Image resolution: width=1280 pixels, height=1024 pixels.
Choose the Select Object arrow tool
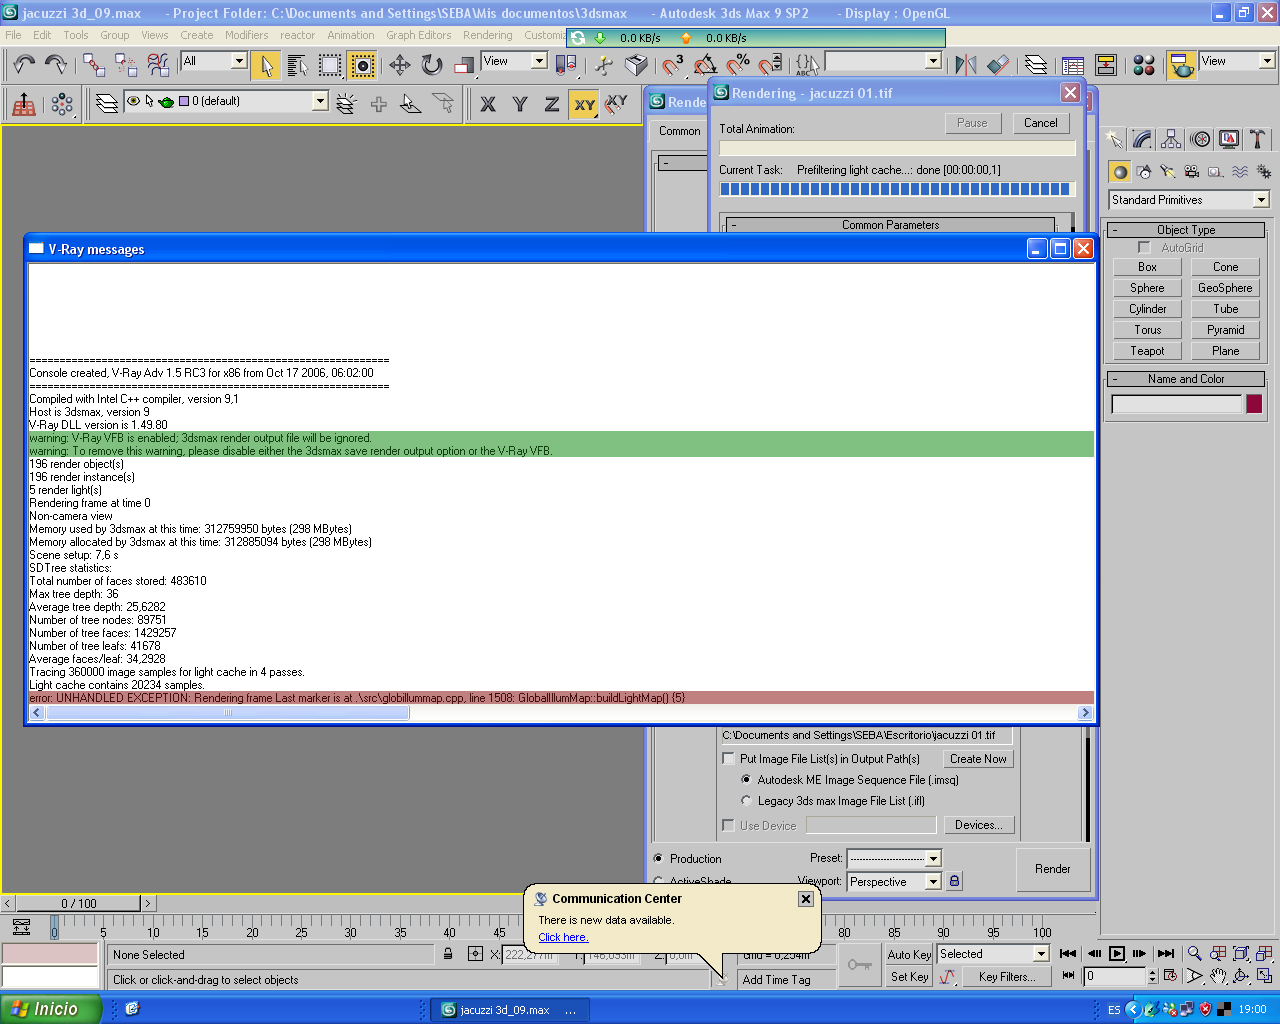265,65
